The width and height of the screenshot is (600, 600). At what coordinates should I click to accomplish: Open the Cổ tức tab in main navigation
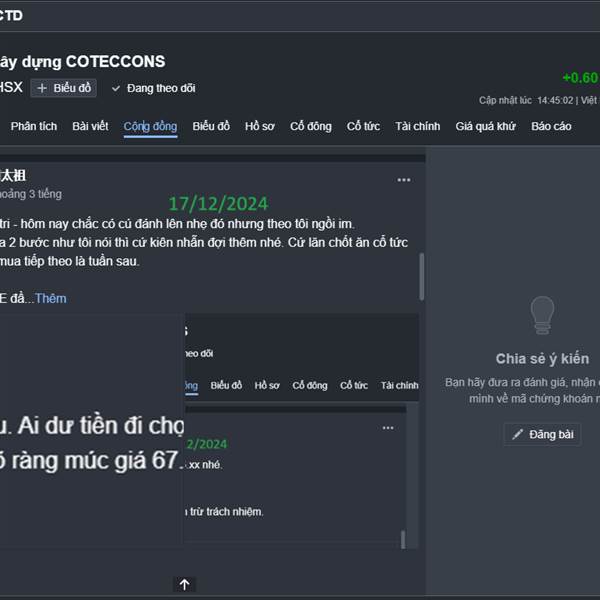pyautogui.click(x=363, y=126)
